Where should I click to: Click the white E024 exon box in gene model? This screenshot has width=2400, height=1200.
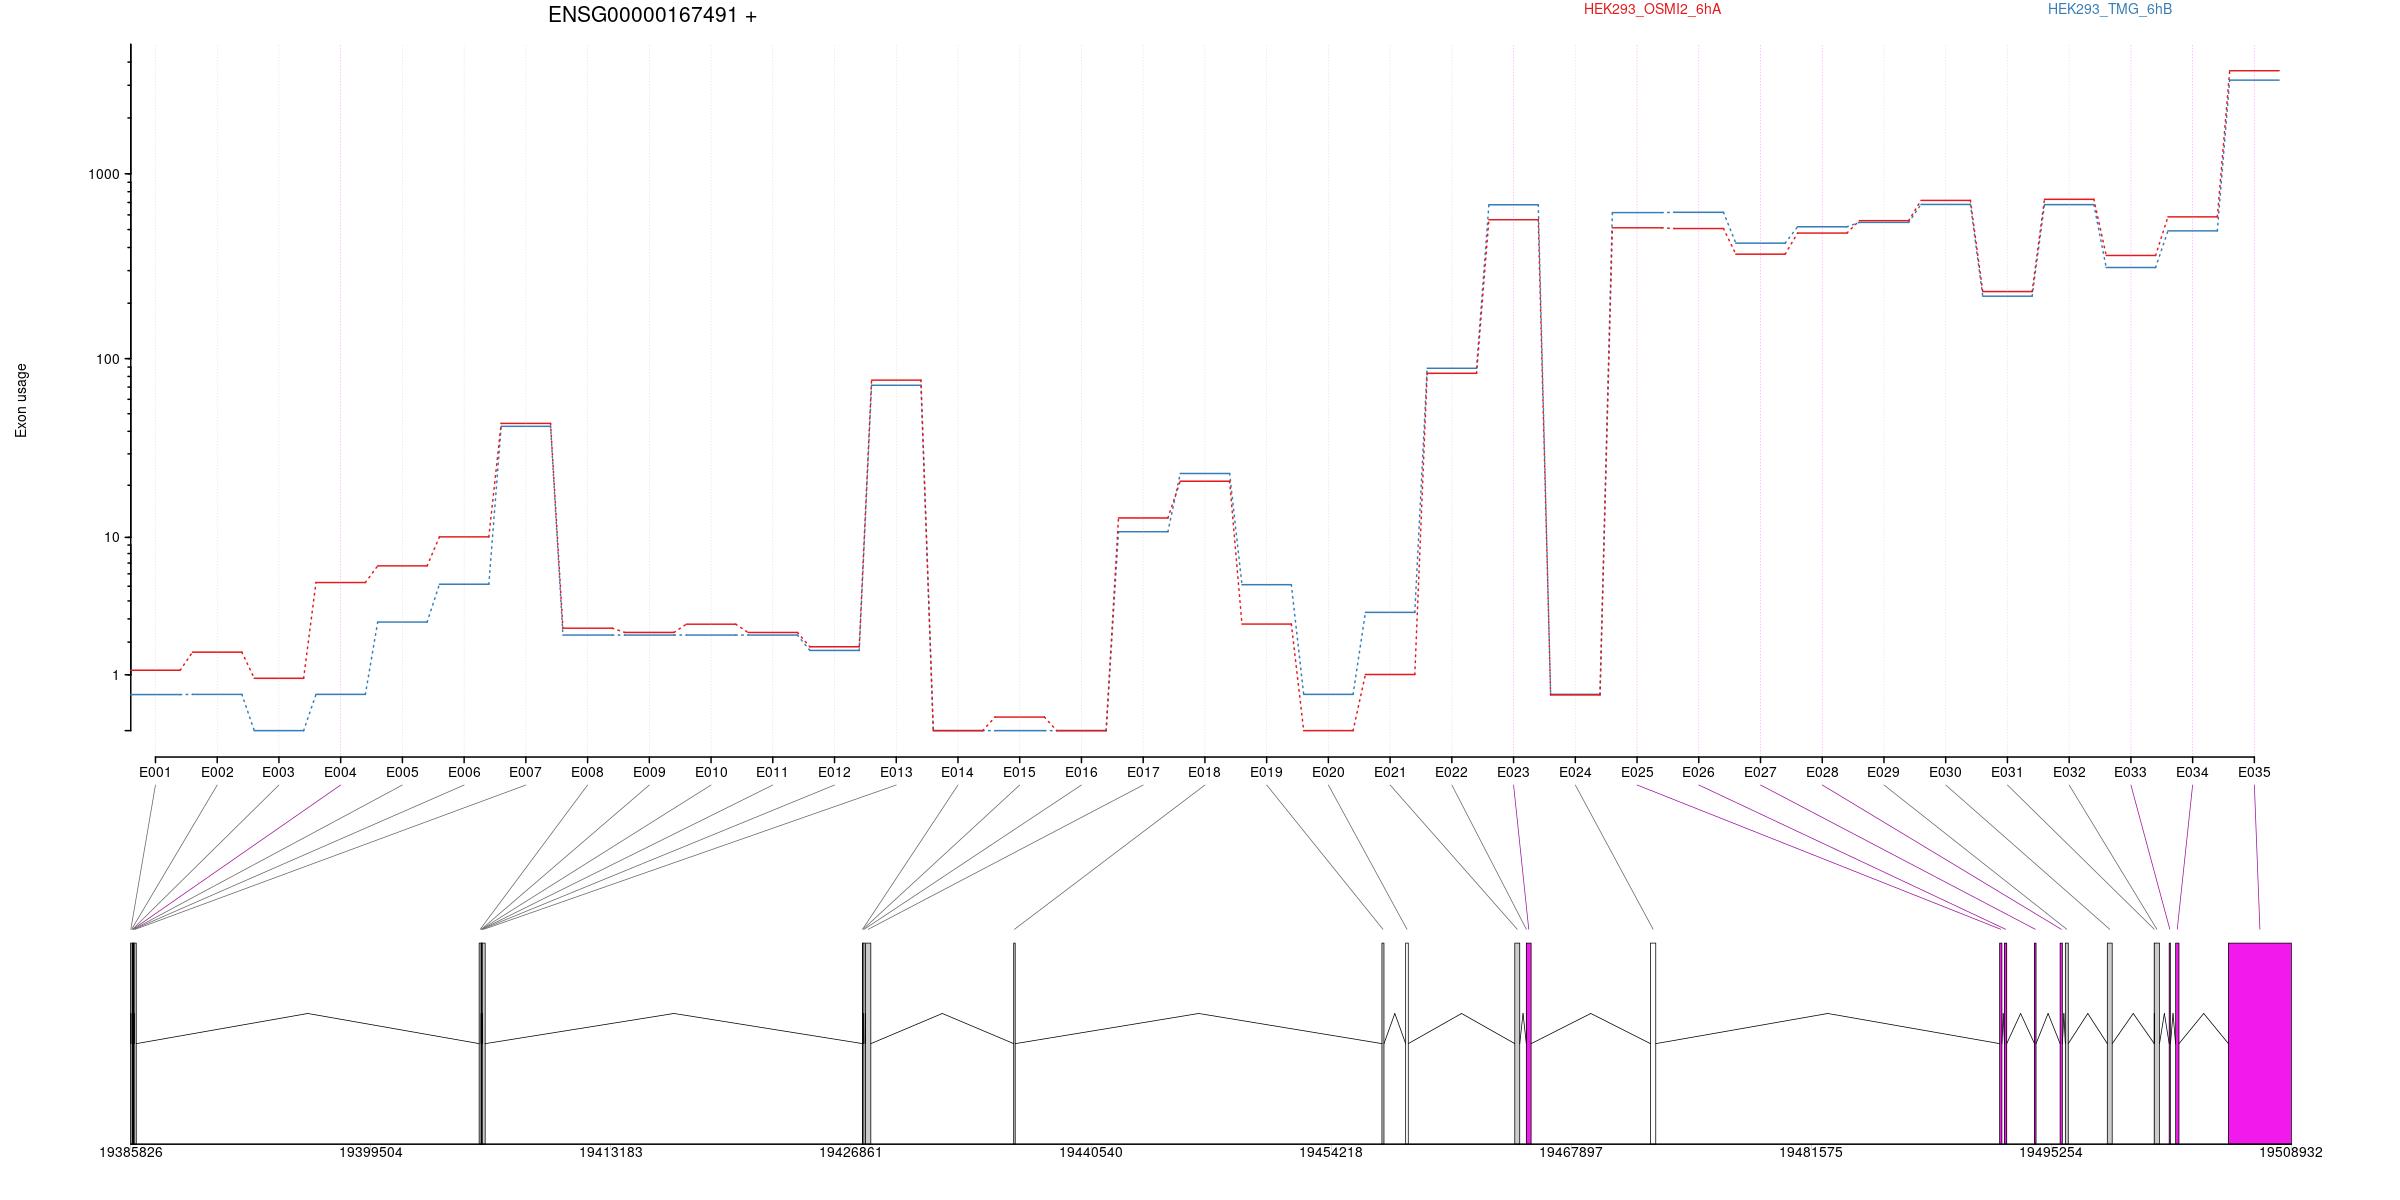[1653, 1043]
